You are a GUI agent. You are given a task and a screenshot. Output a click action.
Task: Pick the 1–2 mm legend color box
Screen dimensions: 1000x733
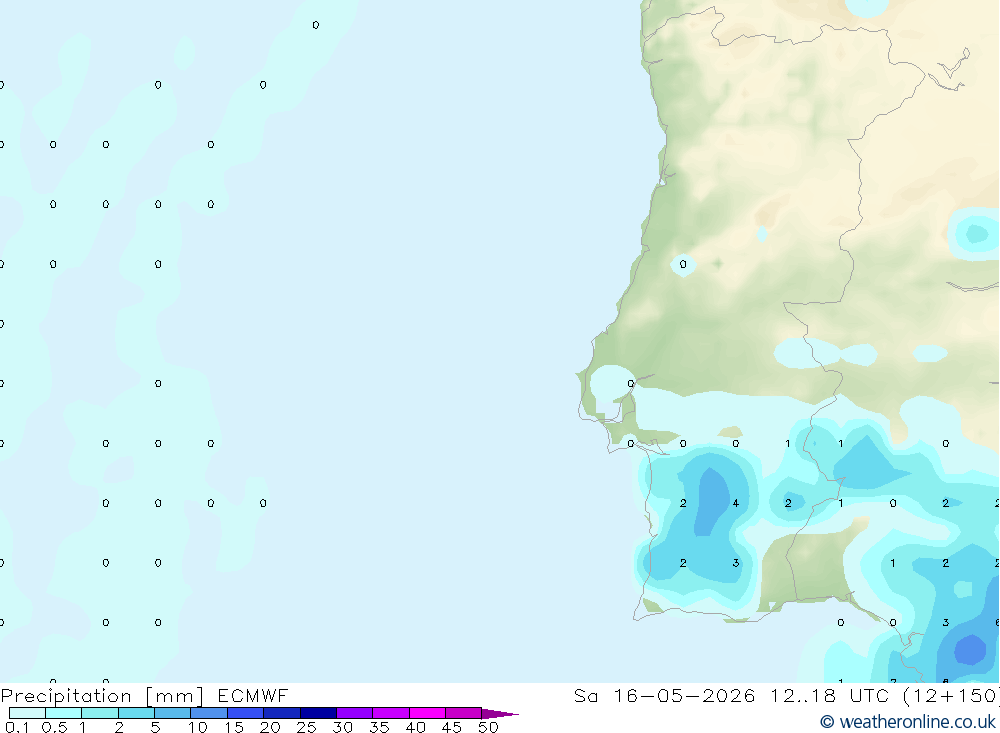(100, 713)
